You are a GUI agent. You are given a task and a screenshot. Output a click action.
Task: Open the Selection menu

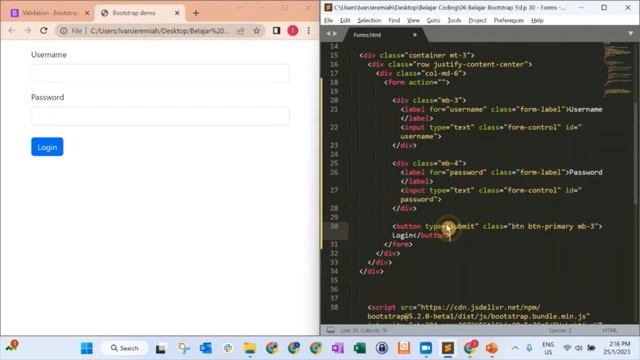(369, 20)
